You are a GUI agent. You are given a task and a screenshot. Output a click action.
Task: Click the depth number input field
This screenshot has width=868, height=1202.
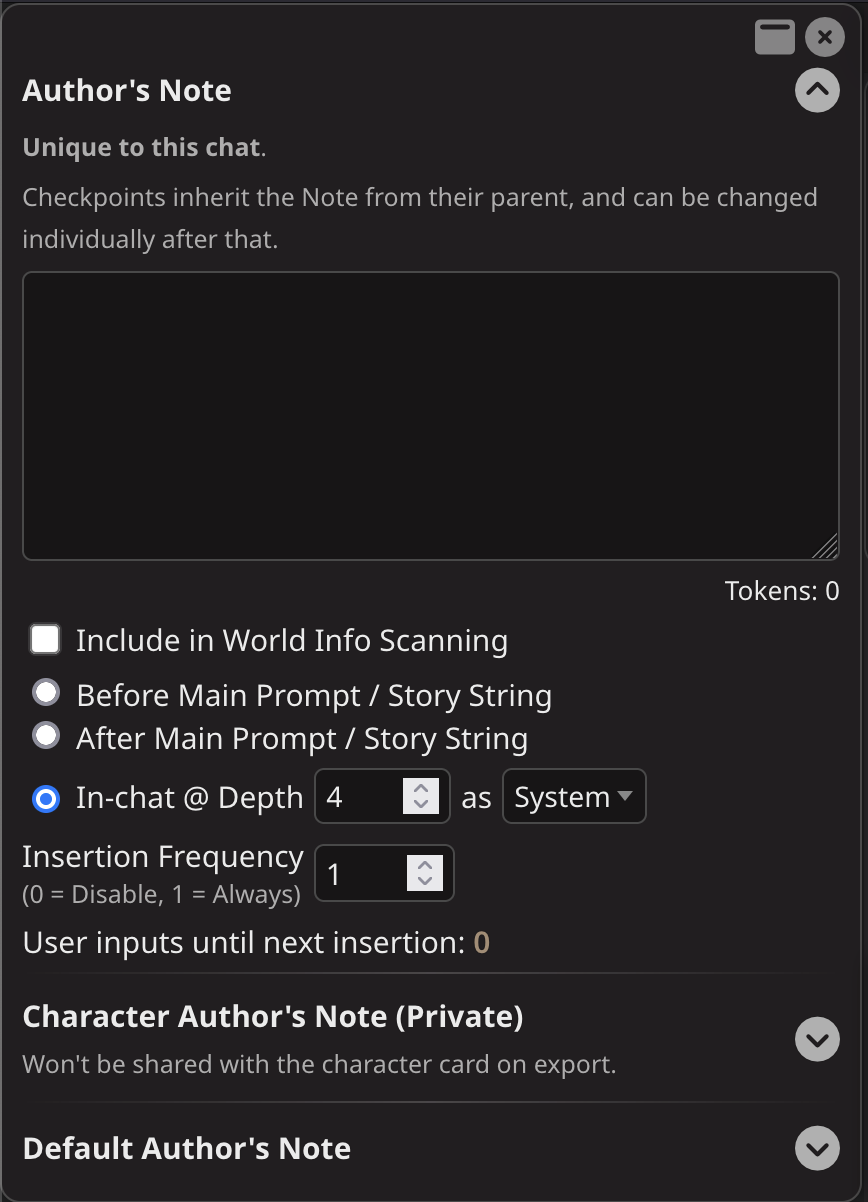click(360, 797)
